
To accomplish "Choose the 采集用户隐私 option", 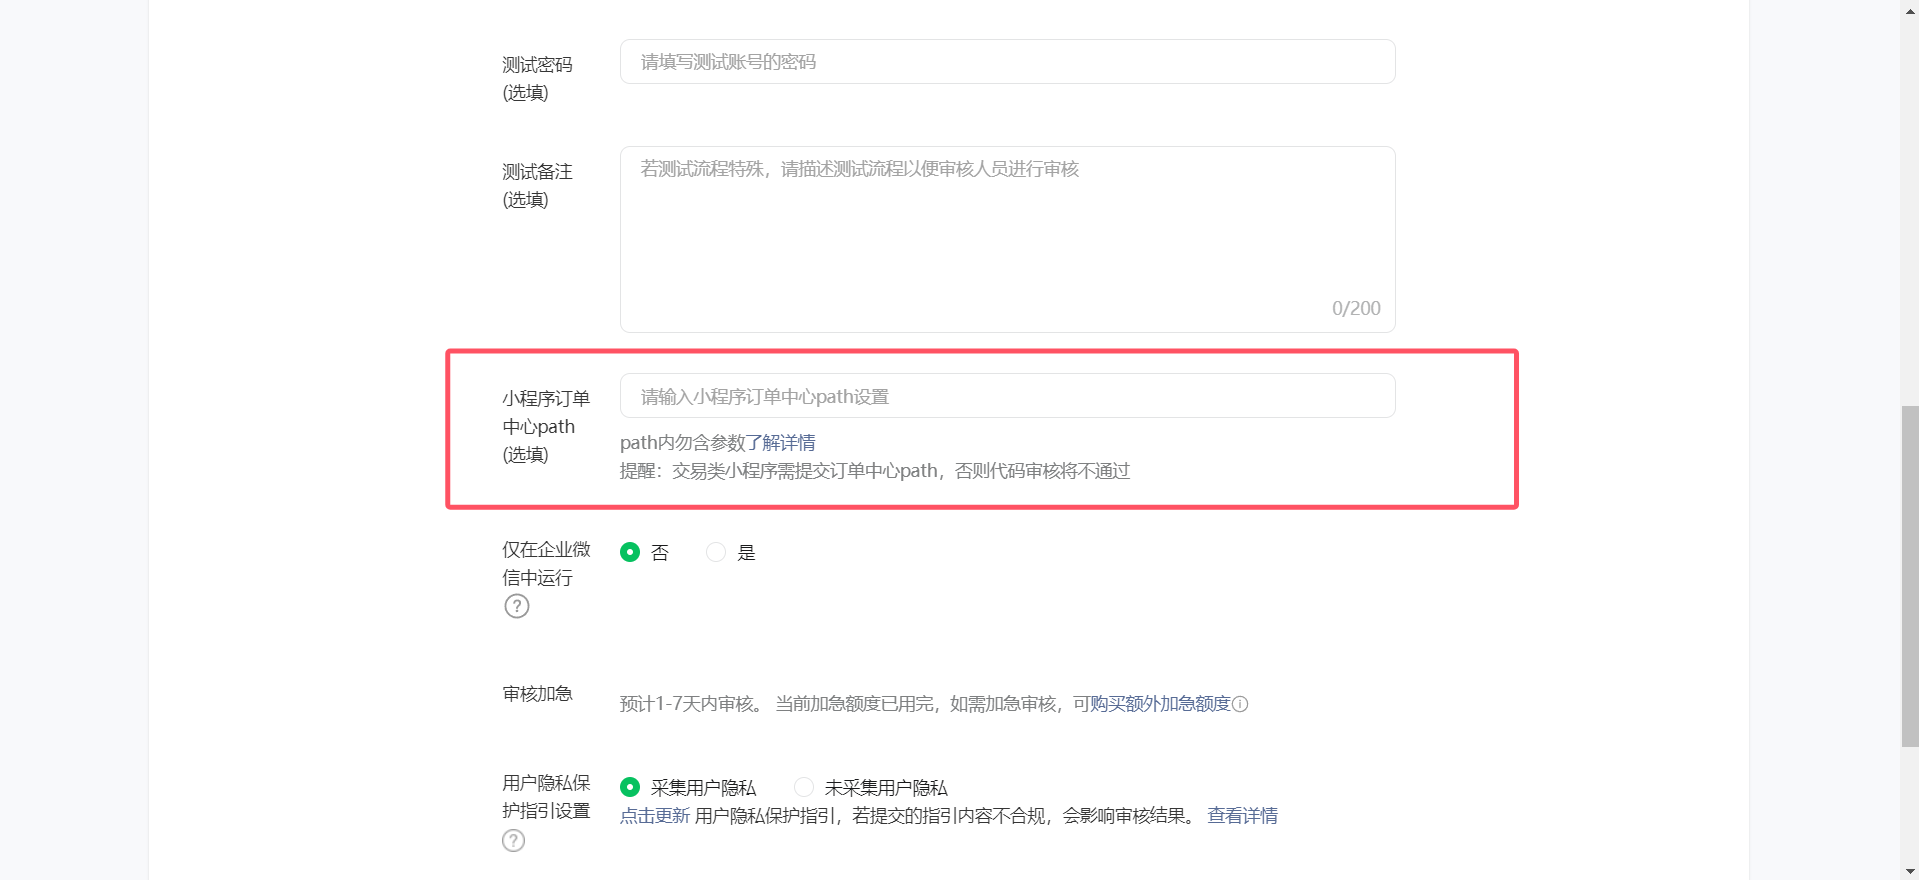I will pos(630,787).
